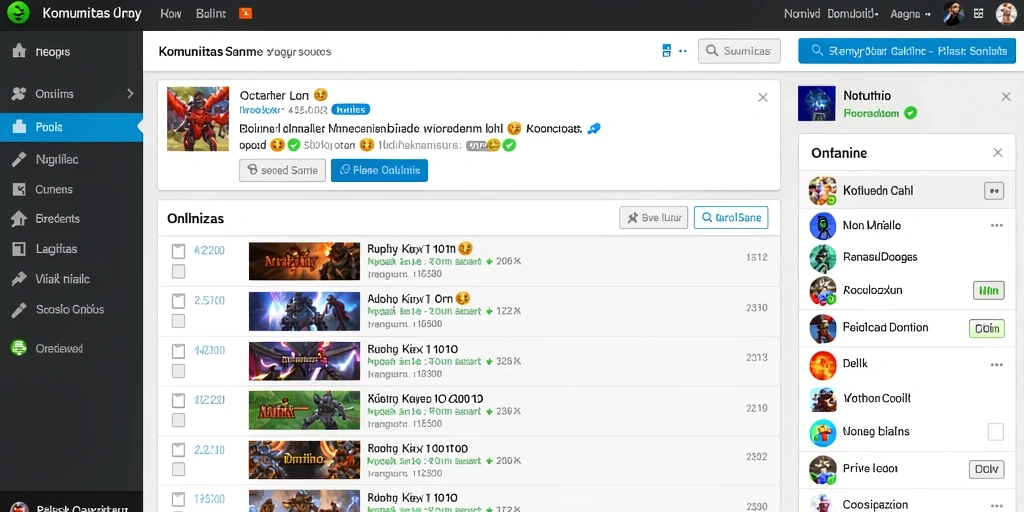This screenshot has height=512, width=1024.
Task: Open the green Ruphy Kayeo game thumbnail
Action: point(304,409)
